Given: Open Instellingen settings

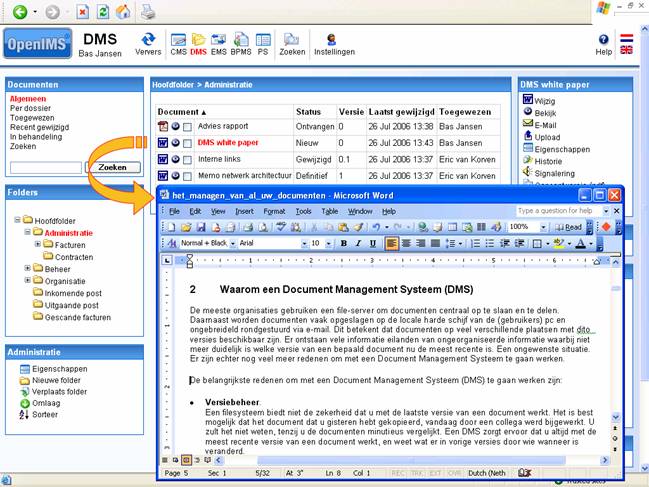Looking at the screenshot, I should point(334,44).
